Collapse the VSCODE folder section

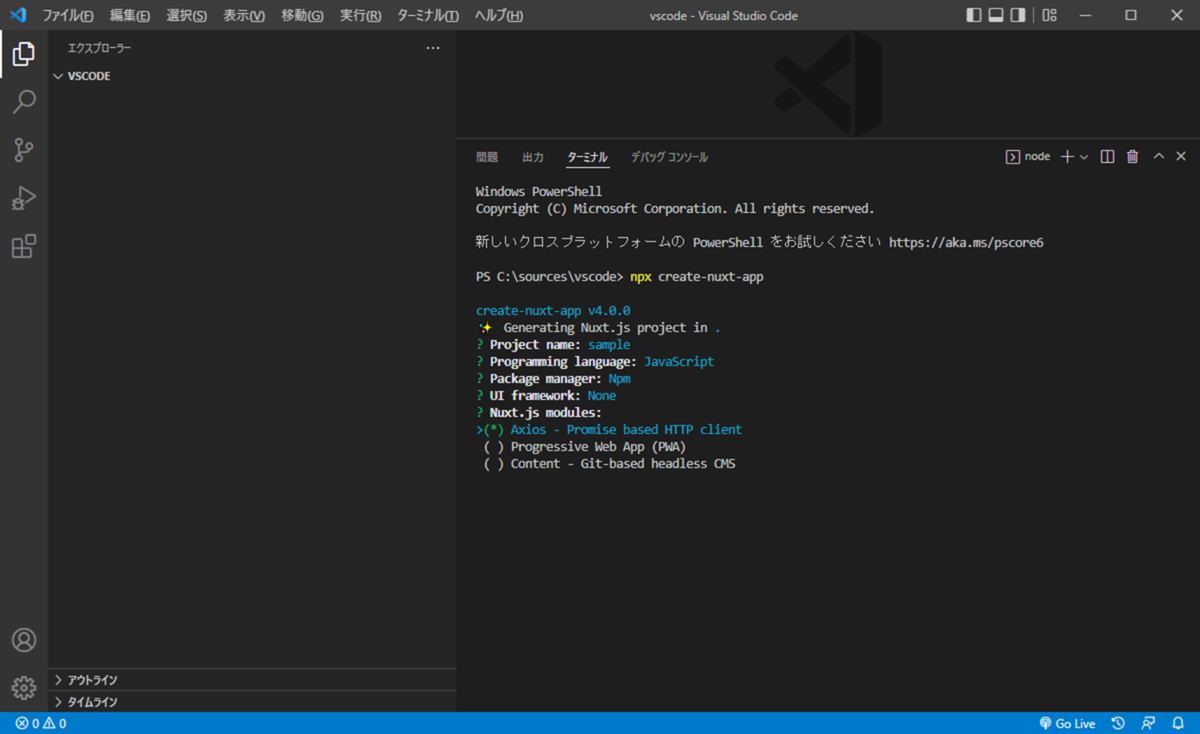point(252,76)
